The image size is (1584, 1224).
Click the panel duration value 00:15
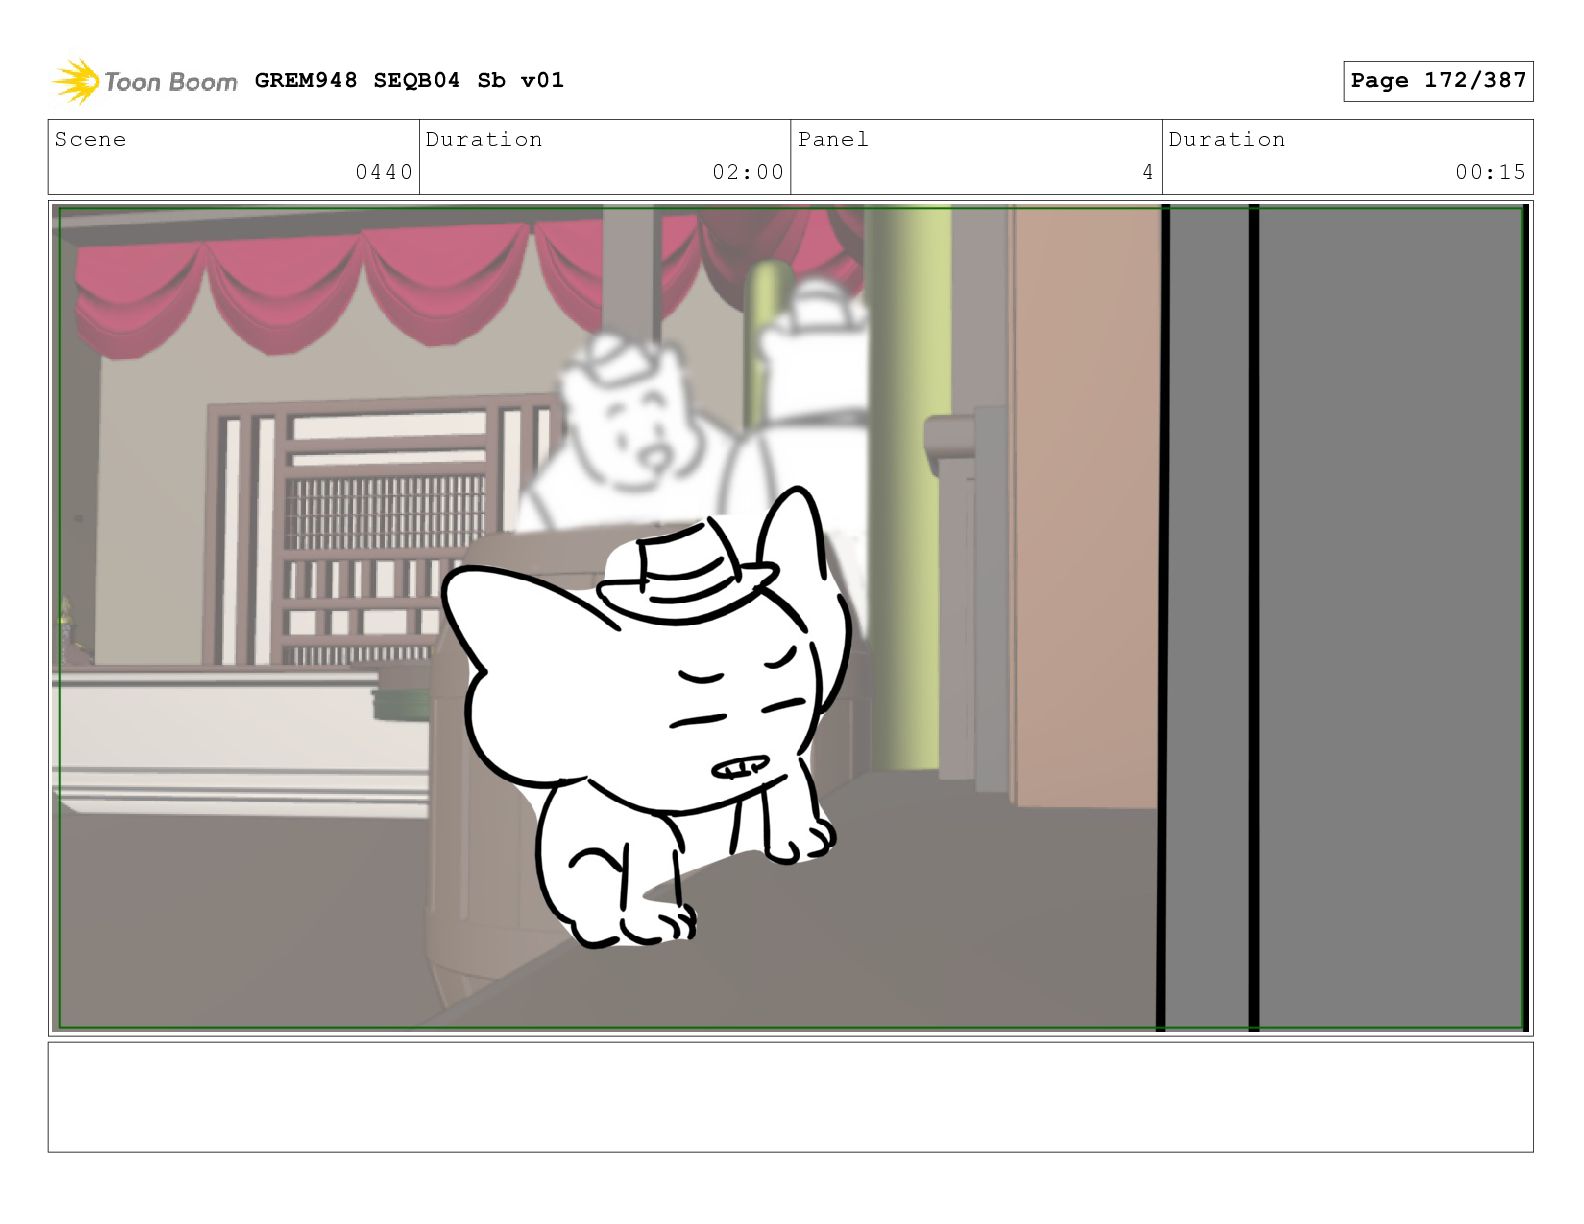coord(1491,172)
